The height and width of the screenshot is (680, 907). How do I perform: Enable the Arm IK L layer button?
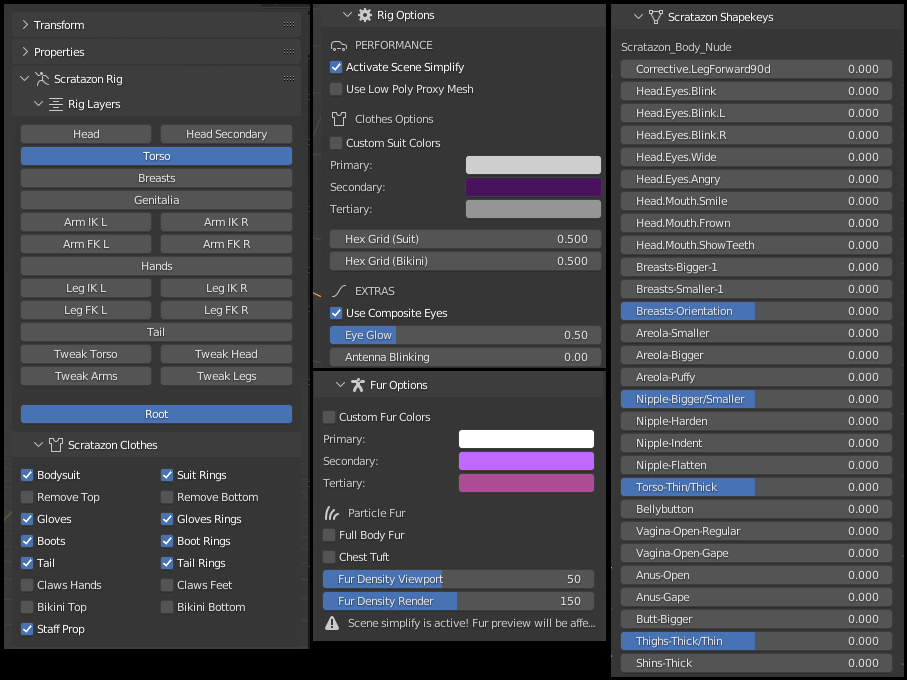point(86,222)
